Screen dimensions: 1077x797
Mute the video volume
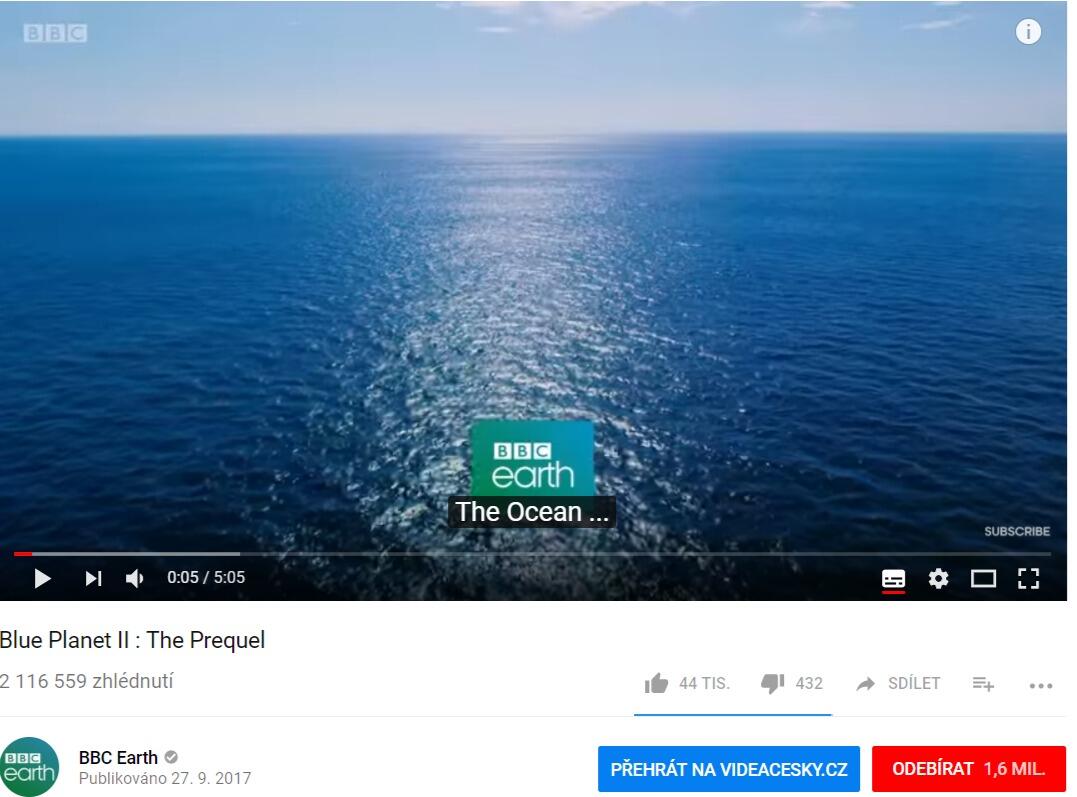135,579
